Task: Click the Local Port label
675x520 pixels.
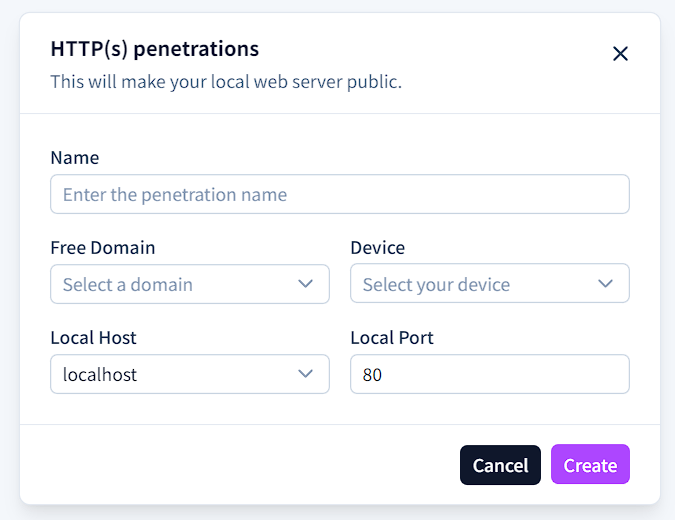Action: tap(392, 338)
